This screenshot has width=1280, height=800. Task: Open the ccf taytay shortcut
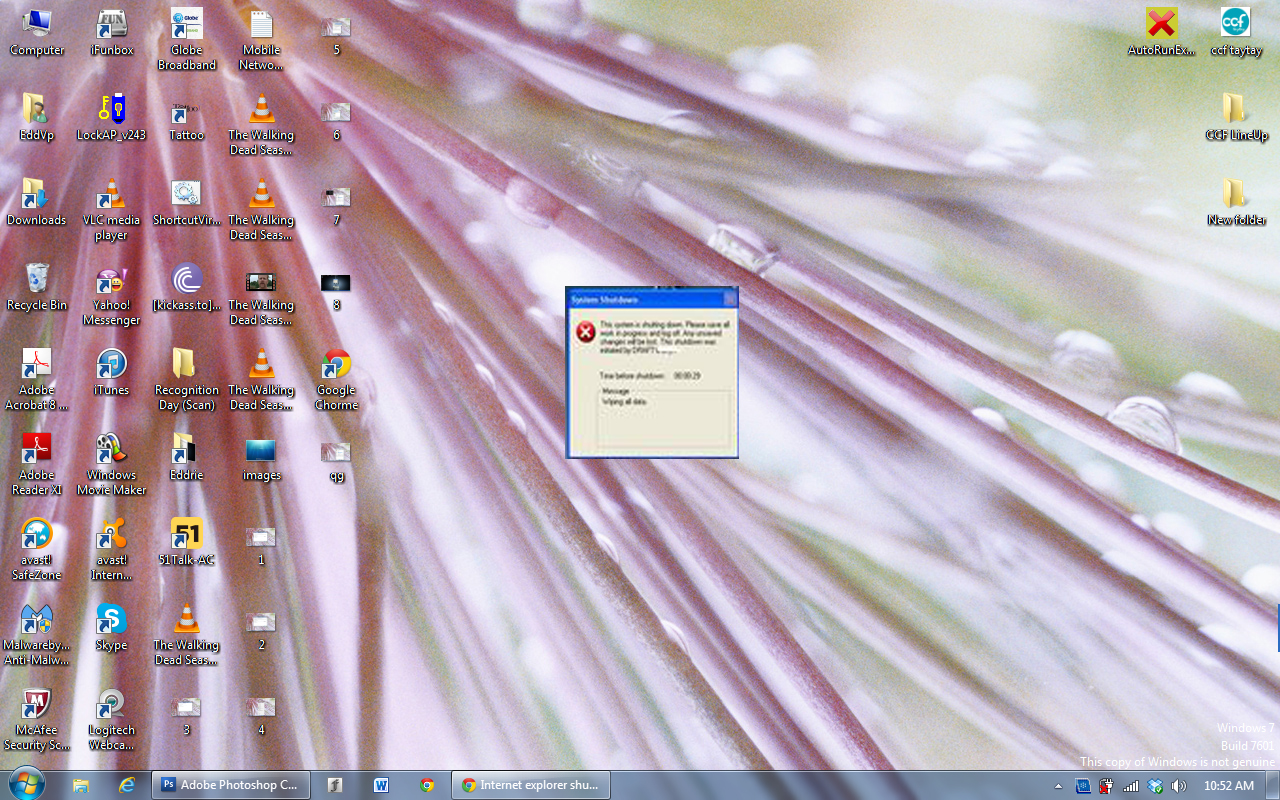(x=1236, y=32)
